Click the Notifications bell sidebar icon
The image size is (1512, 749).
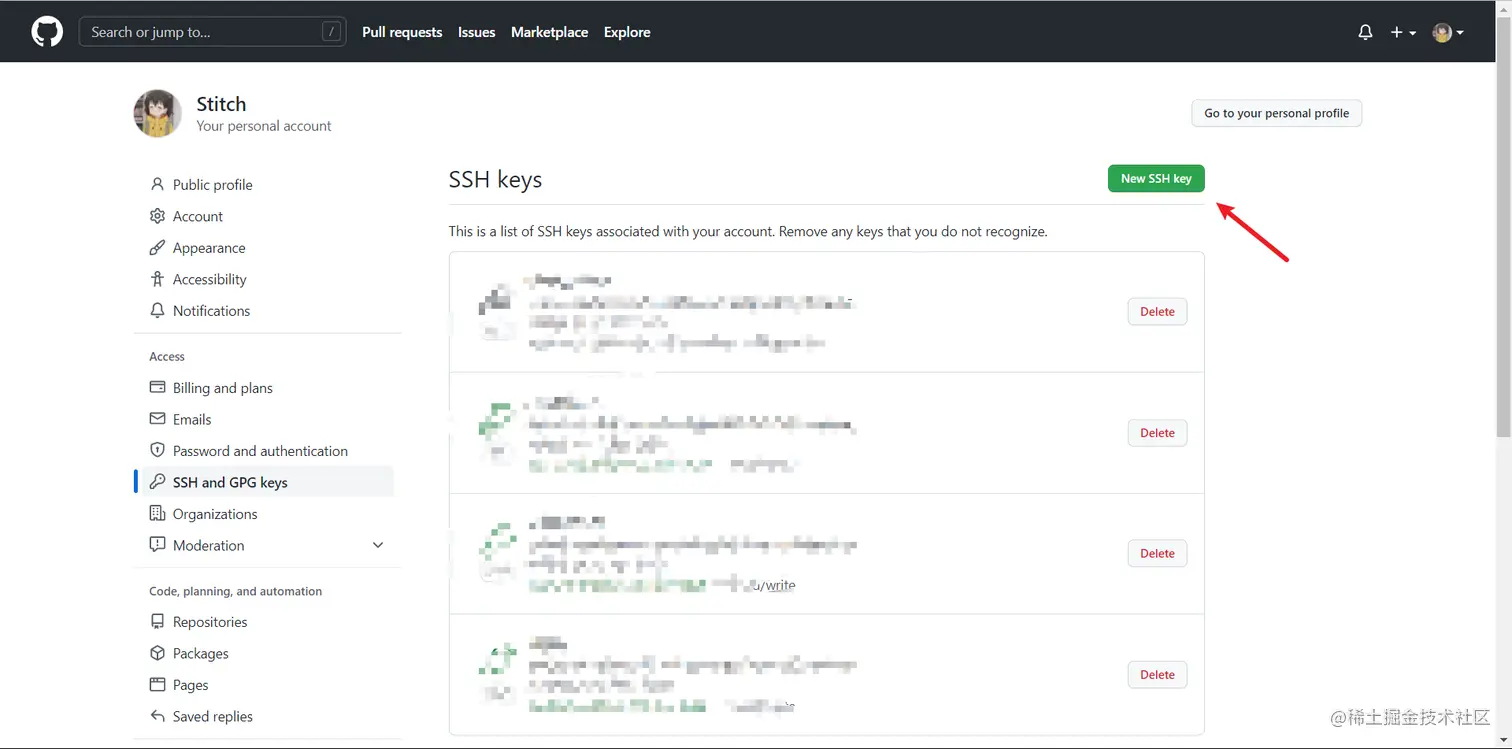(x=157, y=310)
